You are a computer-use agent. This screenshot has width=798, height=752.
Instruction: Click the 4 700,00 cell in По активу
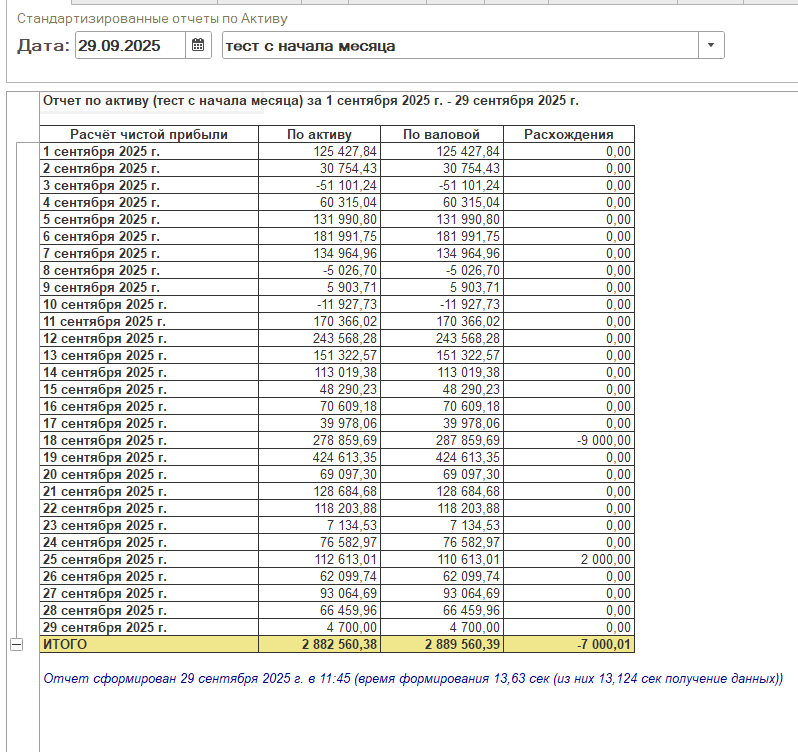click(320, 627)
